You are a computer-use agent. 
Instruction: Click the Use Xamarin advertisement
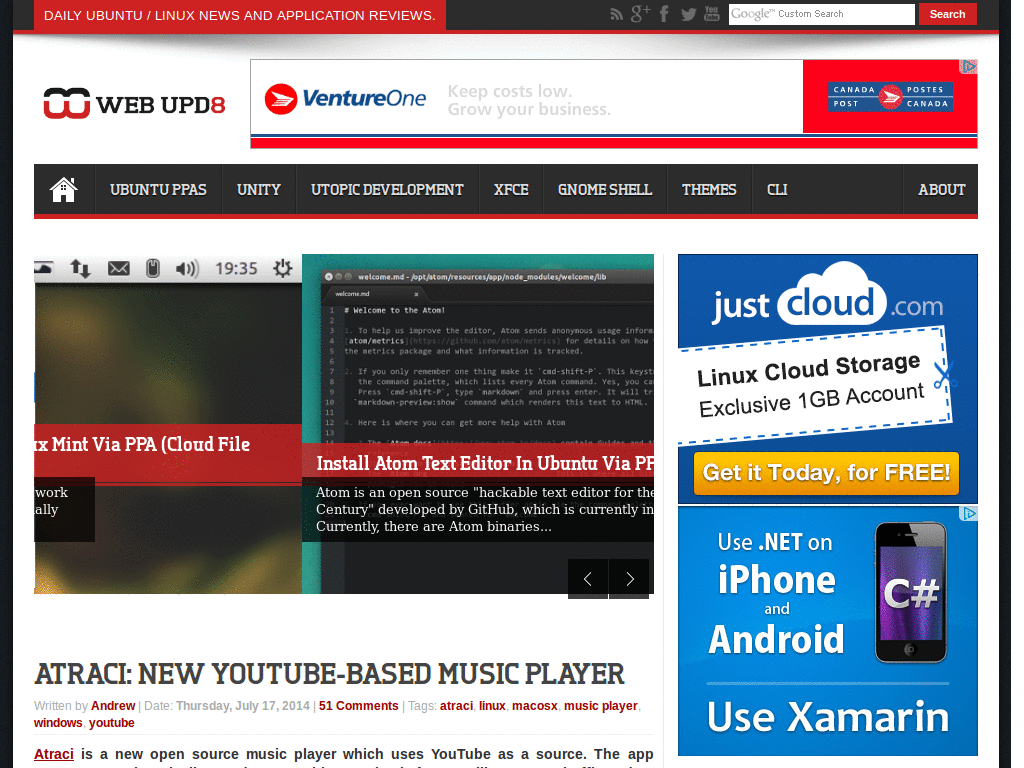(828, 631)
